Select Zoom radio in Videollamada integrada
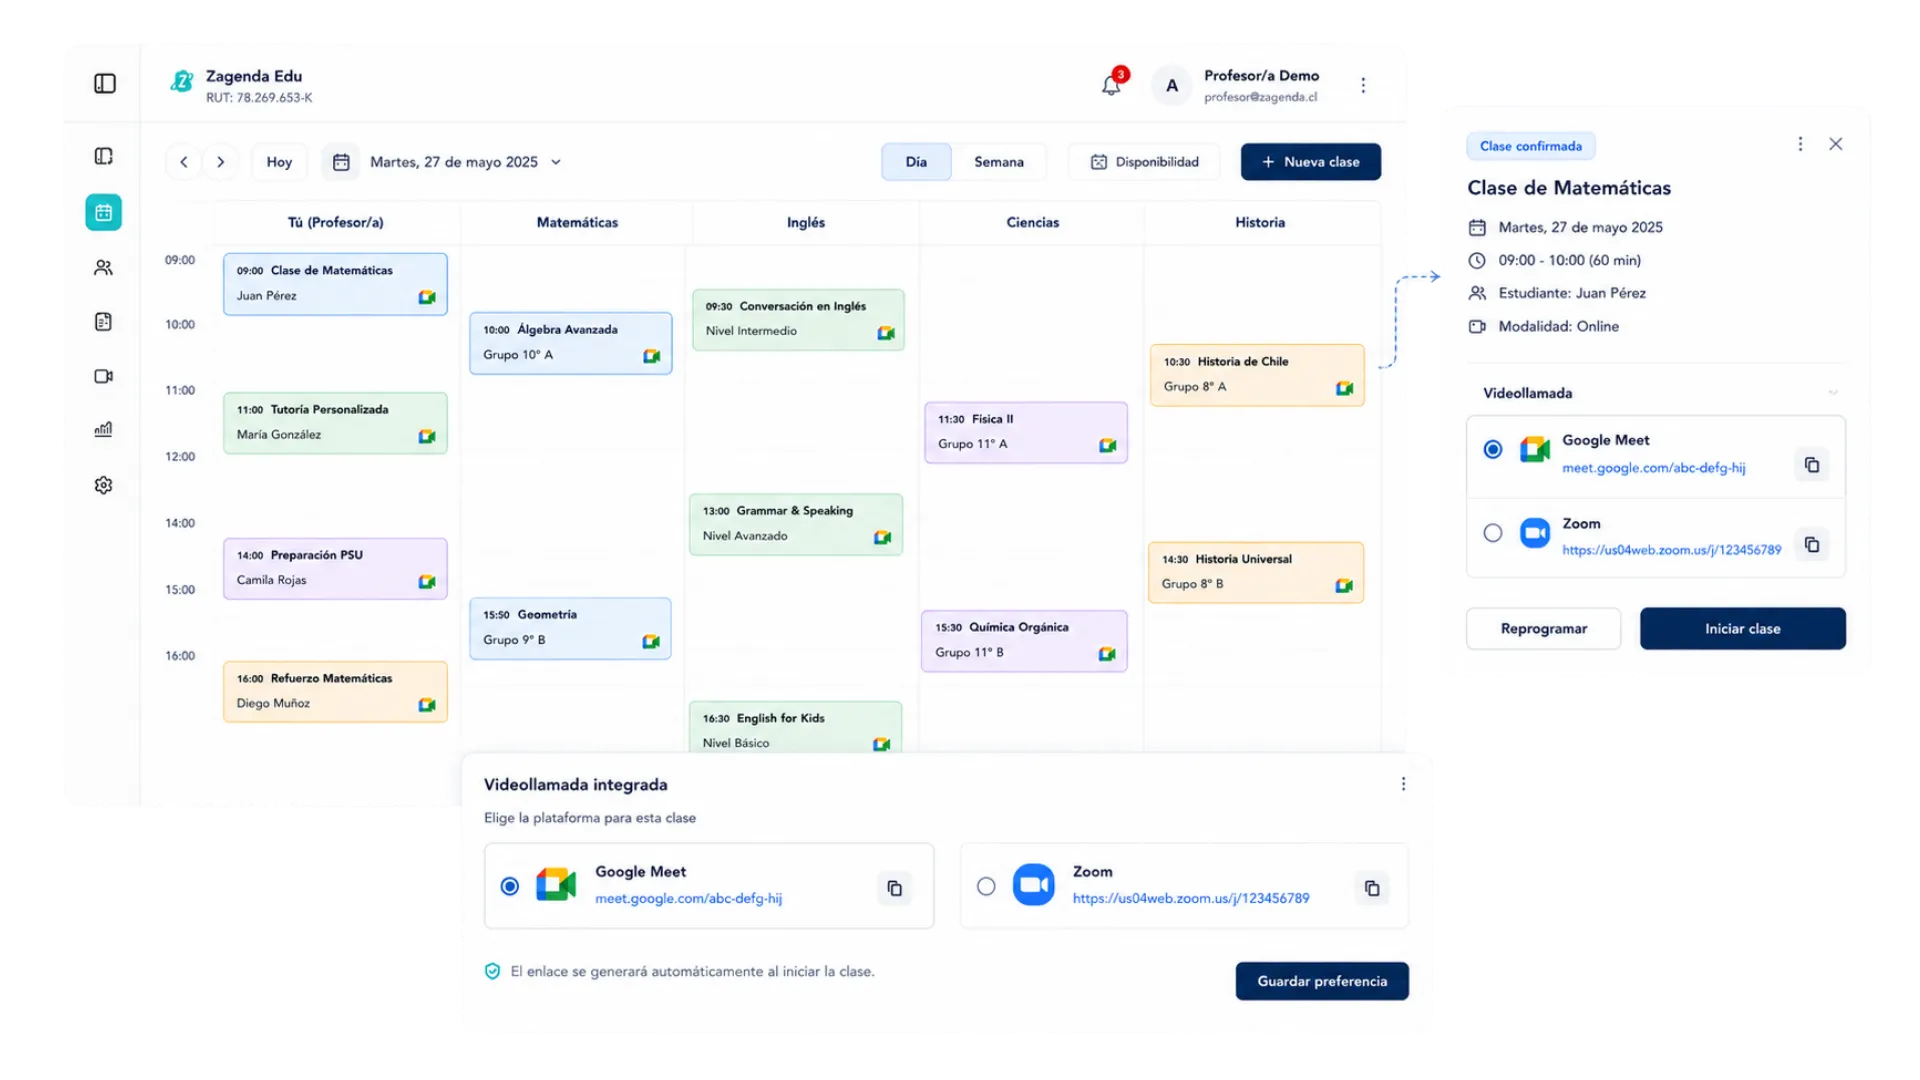 [x=987, y=887]
